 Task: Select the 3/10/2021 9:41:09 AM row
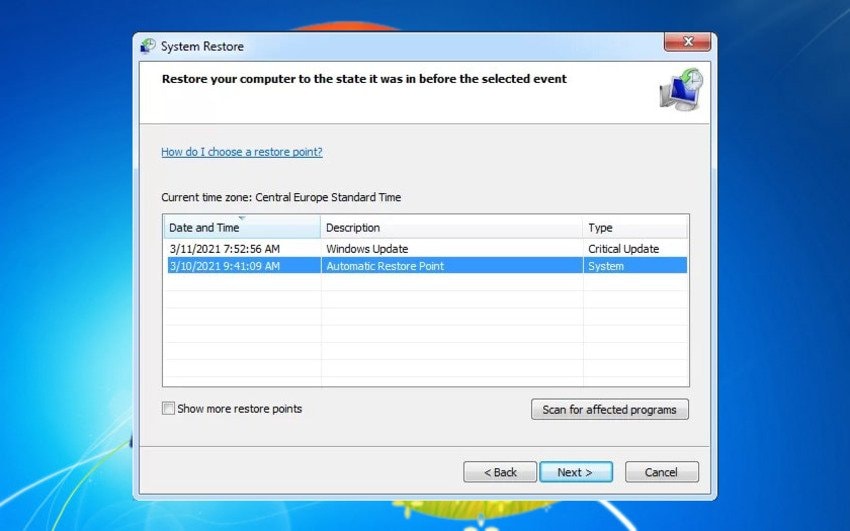pos(426,266)
